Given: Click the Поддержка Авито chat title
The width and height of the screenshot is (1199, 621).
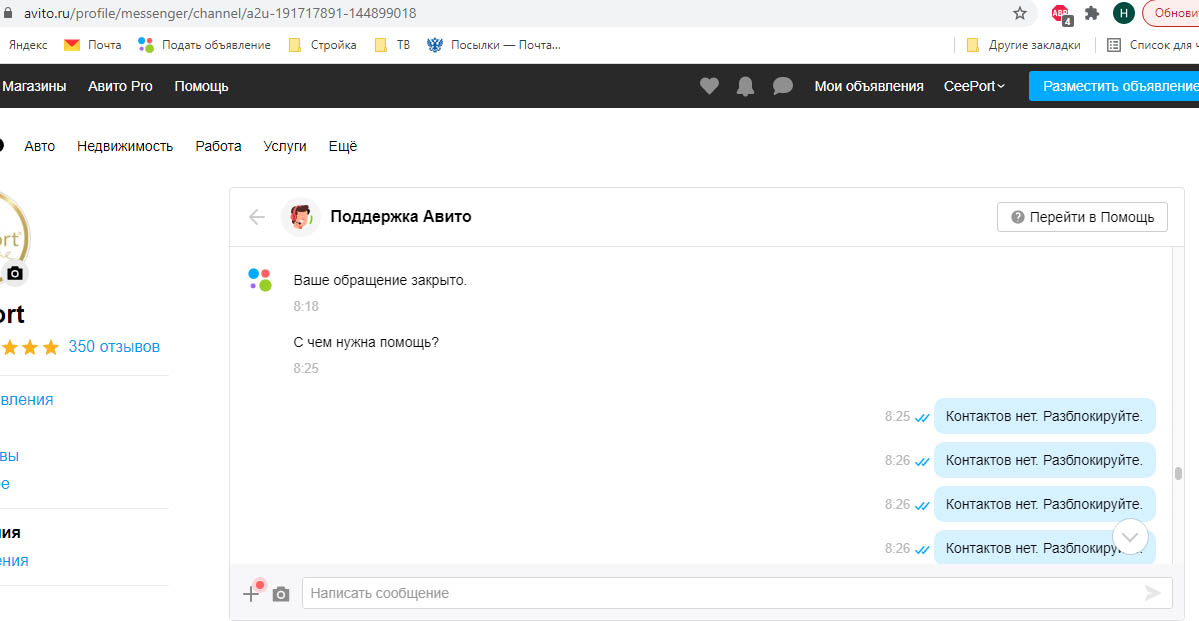Looking at the screenshot, I should tap(401, 216).
